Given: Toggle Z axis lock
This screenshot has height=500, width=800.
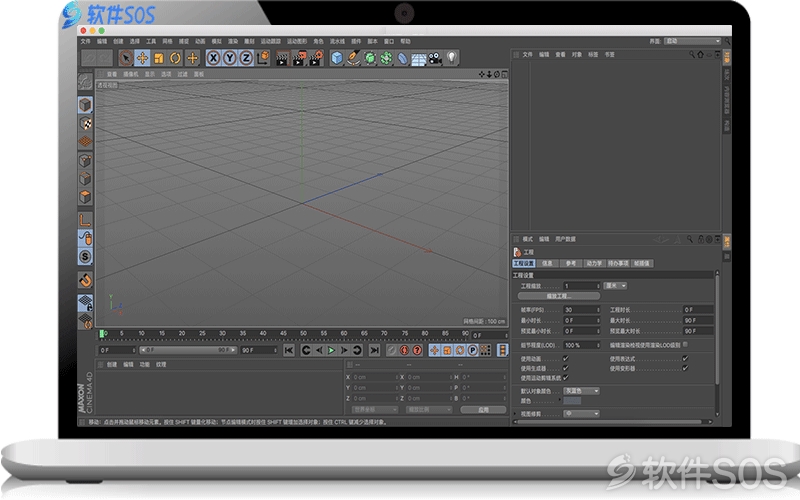Looking at the screenshot, I should tap(246, 58).
